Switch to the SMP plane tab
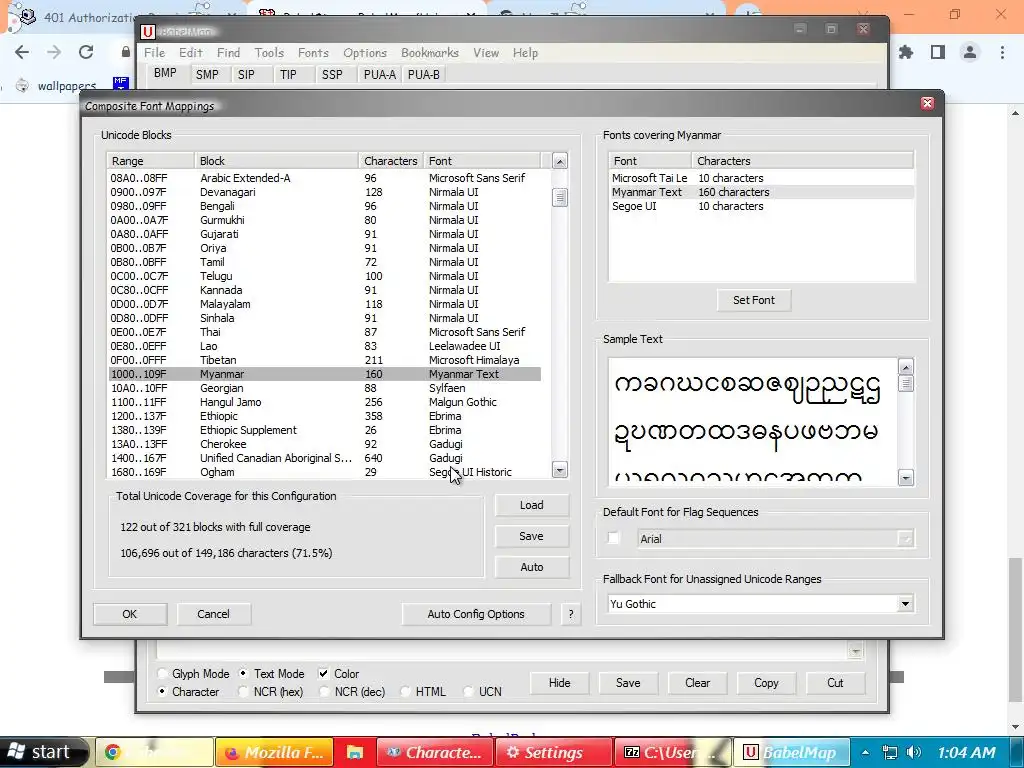 [207, 74]
